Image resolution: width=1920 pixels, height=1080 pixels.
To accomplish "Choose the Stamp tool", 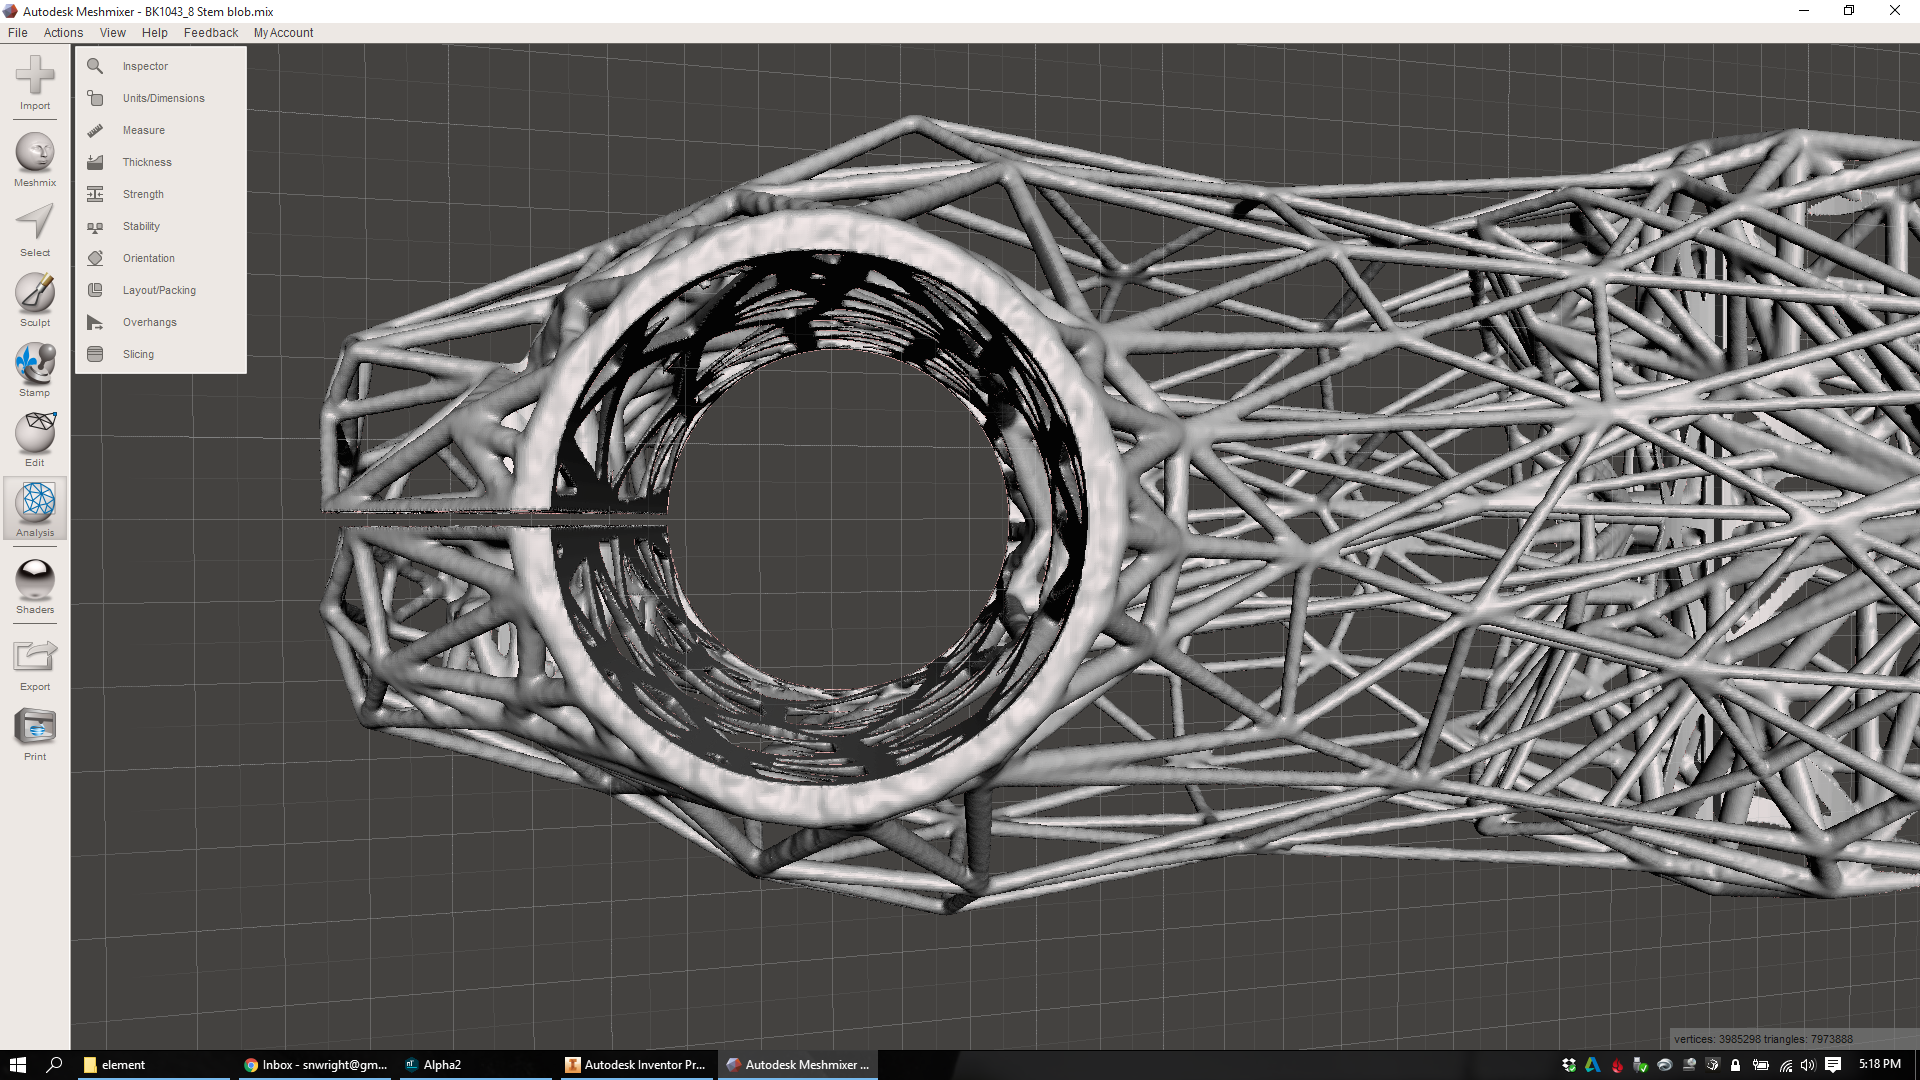I will [x=35, y=363].
